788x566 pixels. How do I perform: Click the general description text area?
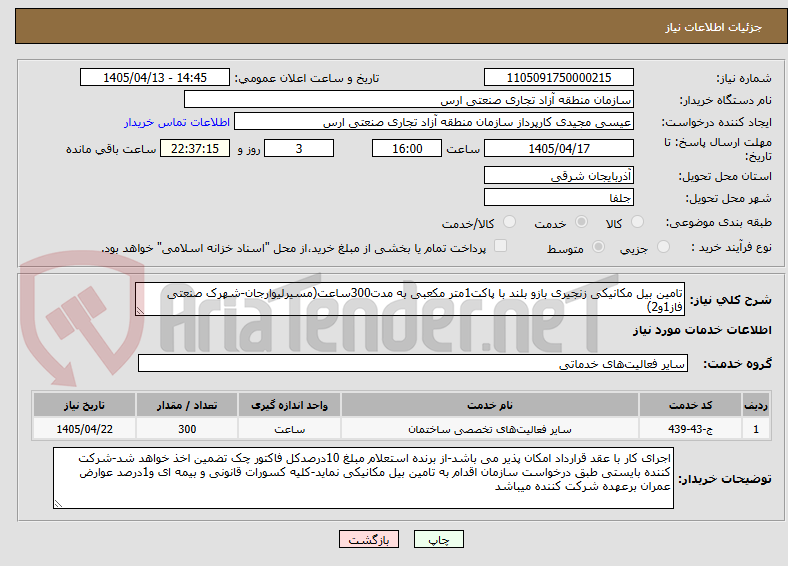[x=410, y=299]
